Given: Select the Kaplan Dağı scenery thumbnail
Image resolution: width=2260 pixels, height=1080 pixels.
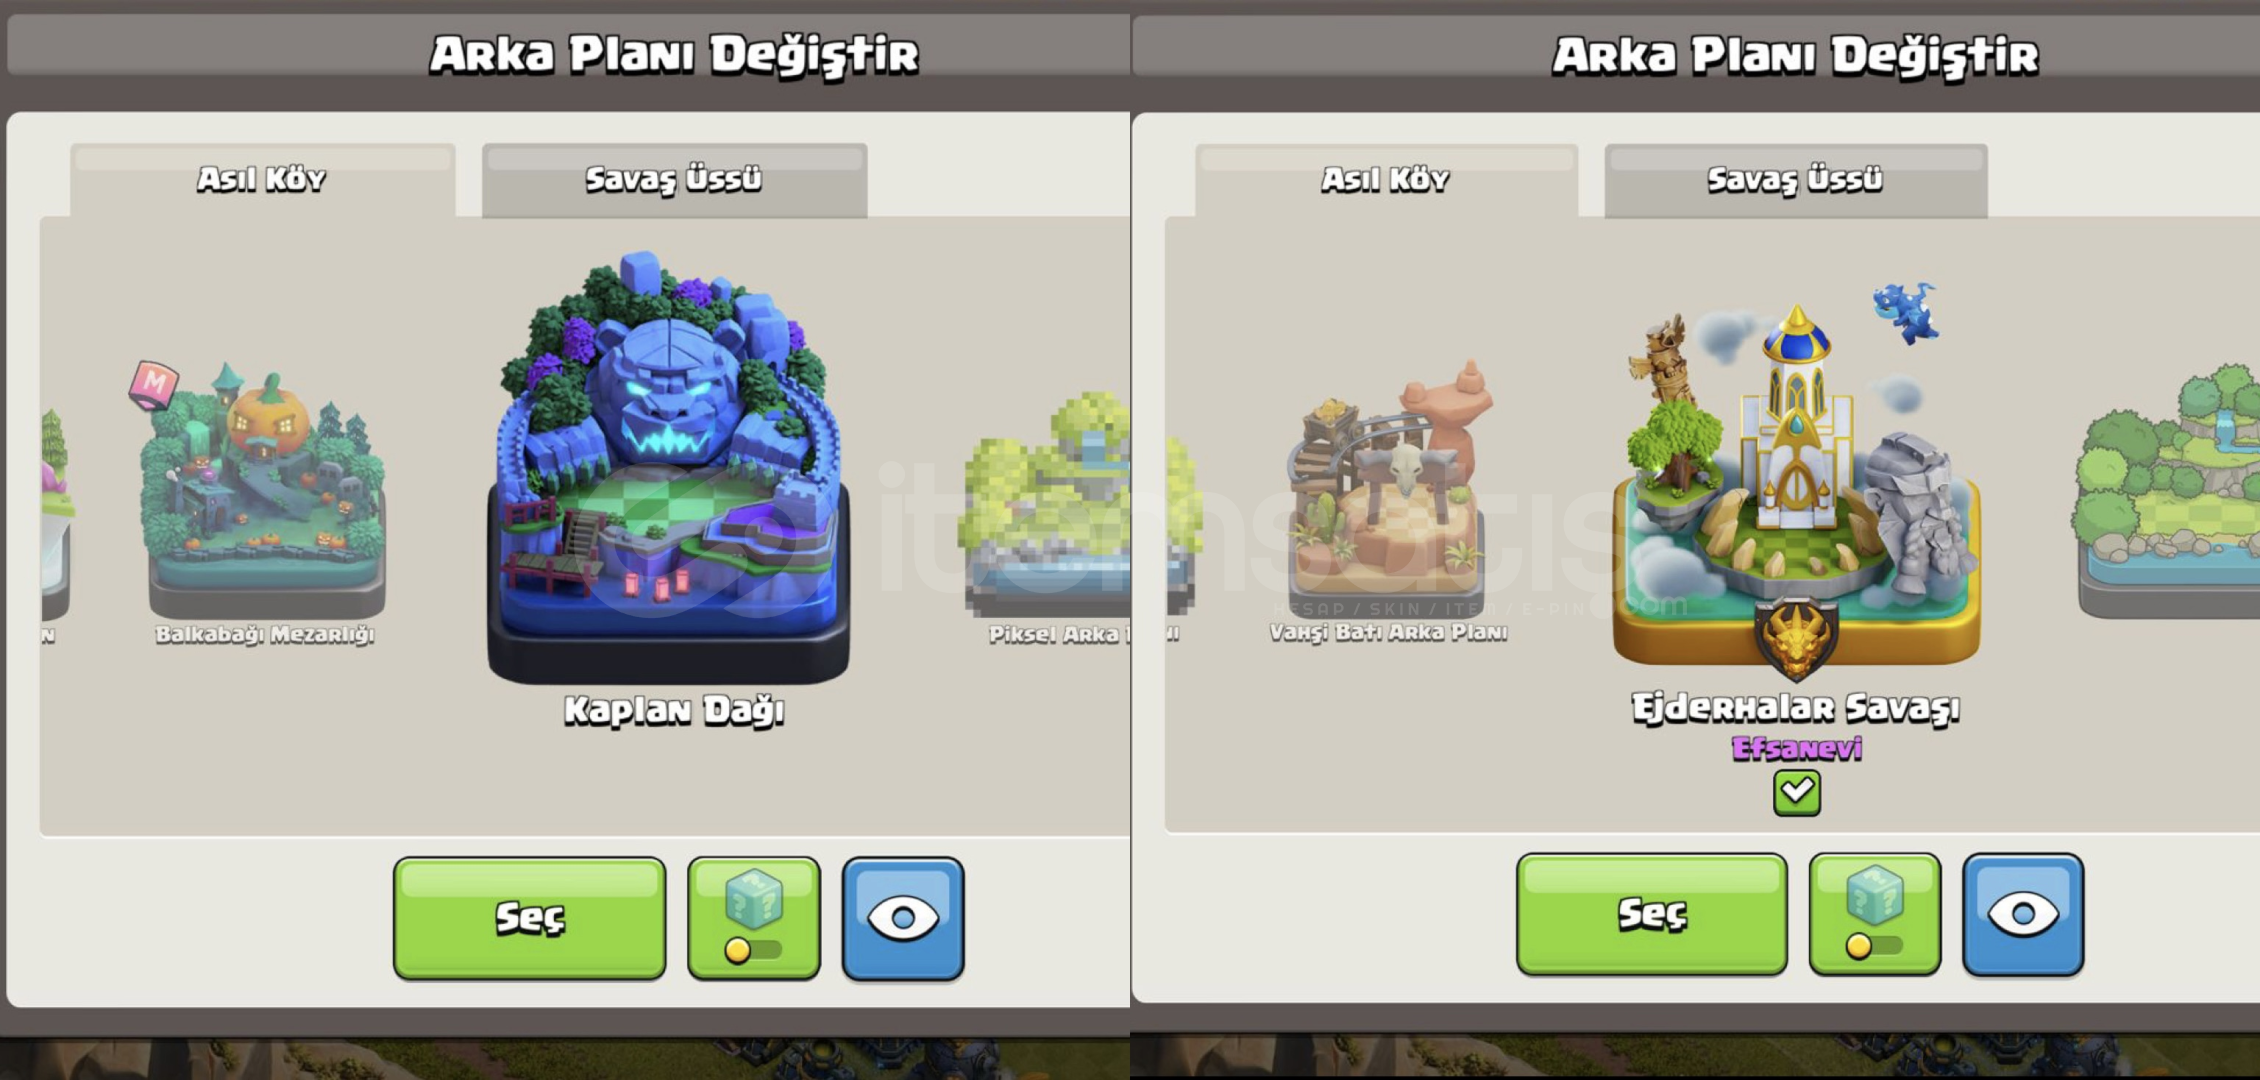Looking at the screenshot, I should tap(668, 468).
